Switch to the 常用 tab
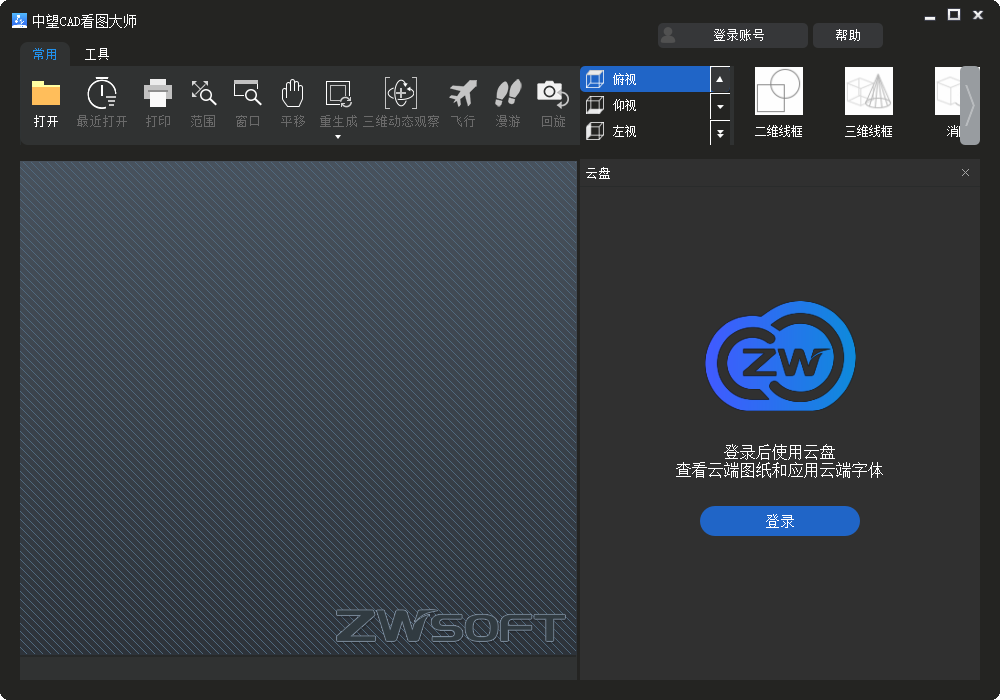This screenshot has width=1000, height=700. tap(45, 54)
